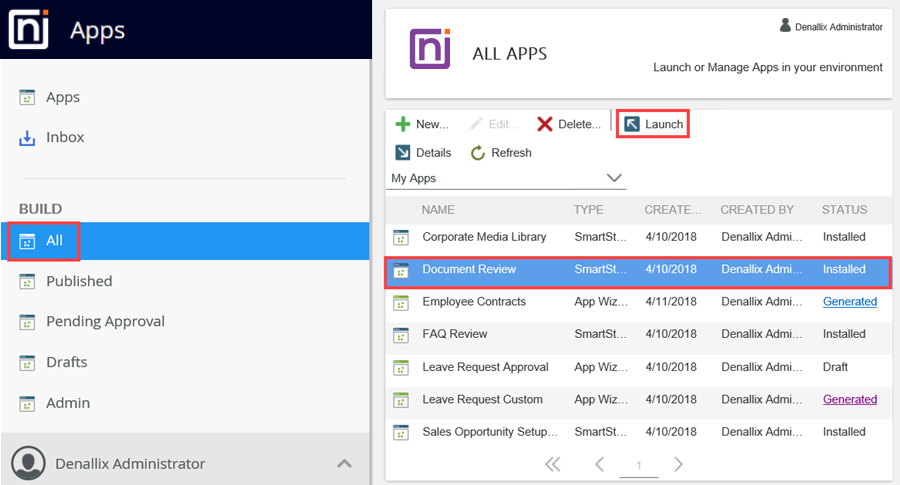Click the red X Delete icon
The height and width of the screenshot is (485, 900).
(545, 124)
